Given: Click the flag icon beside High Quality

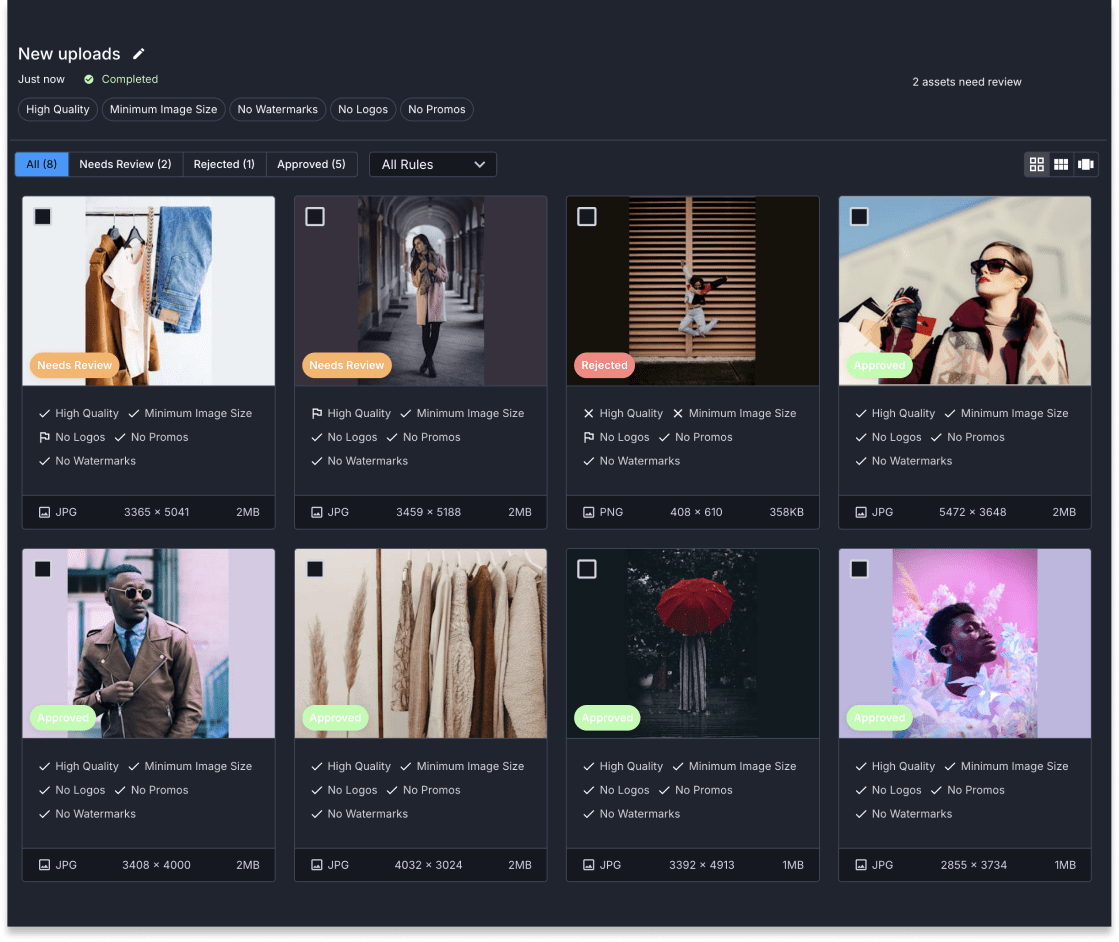Looking at the screenshot, I should tap(316, 413).
